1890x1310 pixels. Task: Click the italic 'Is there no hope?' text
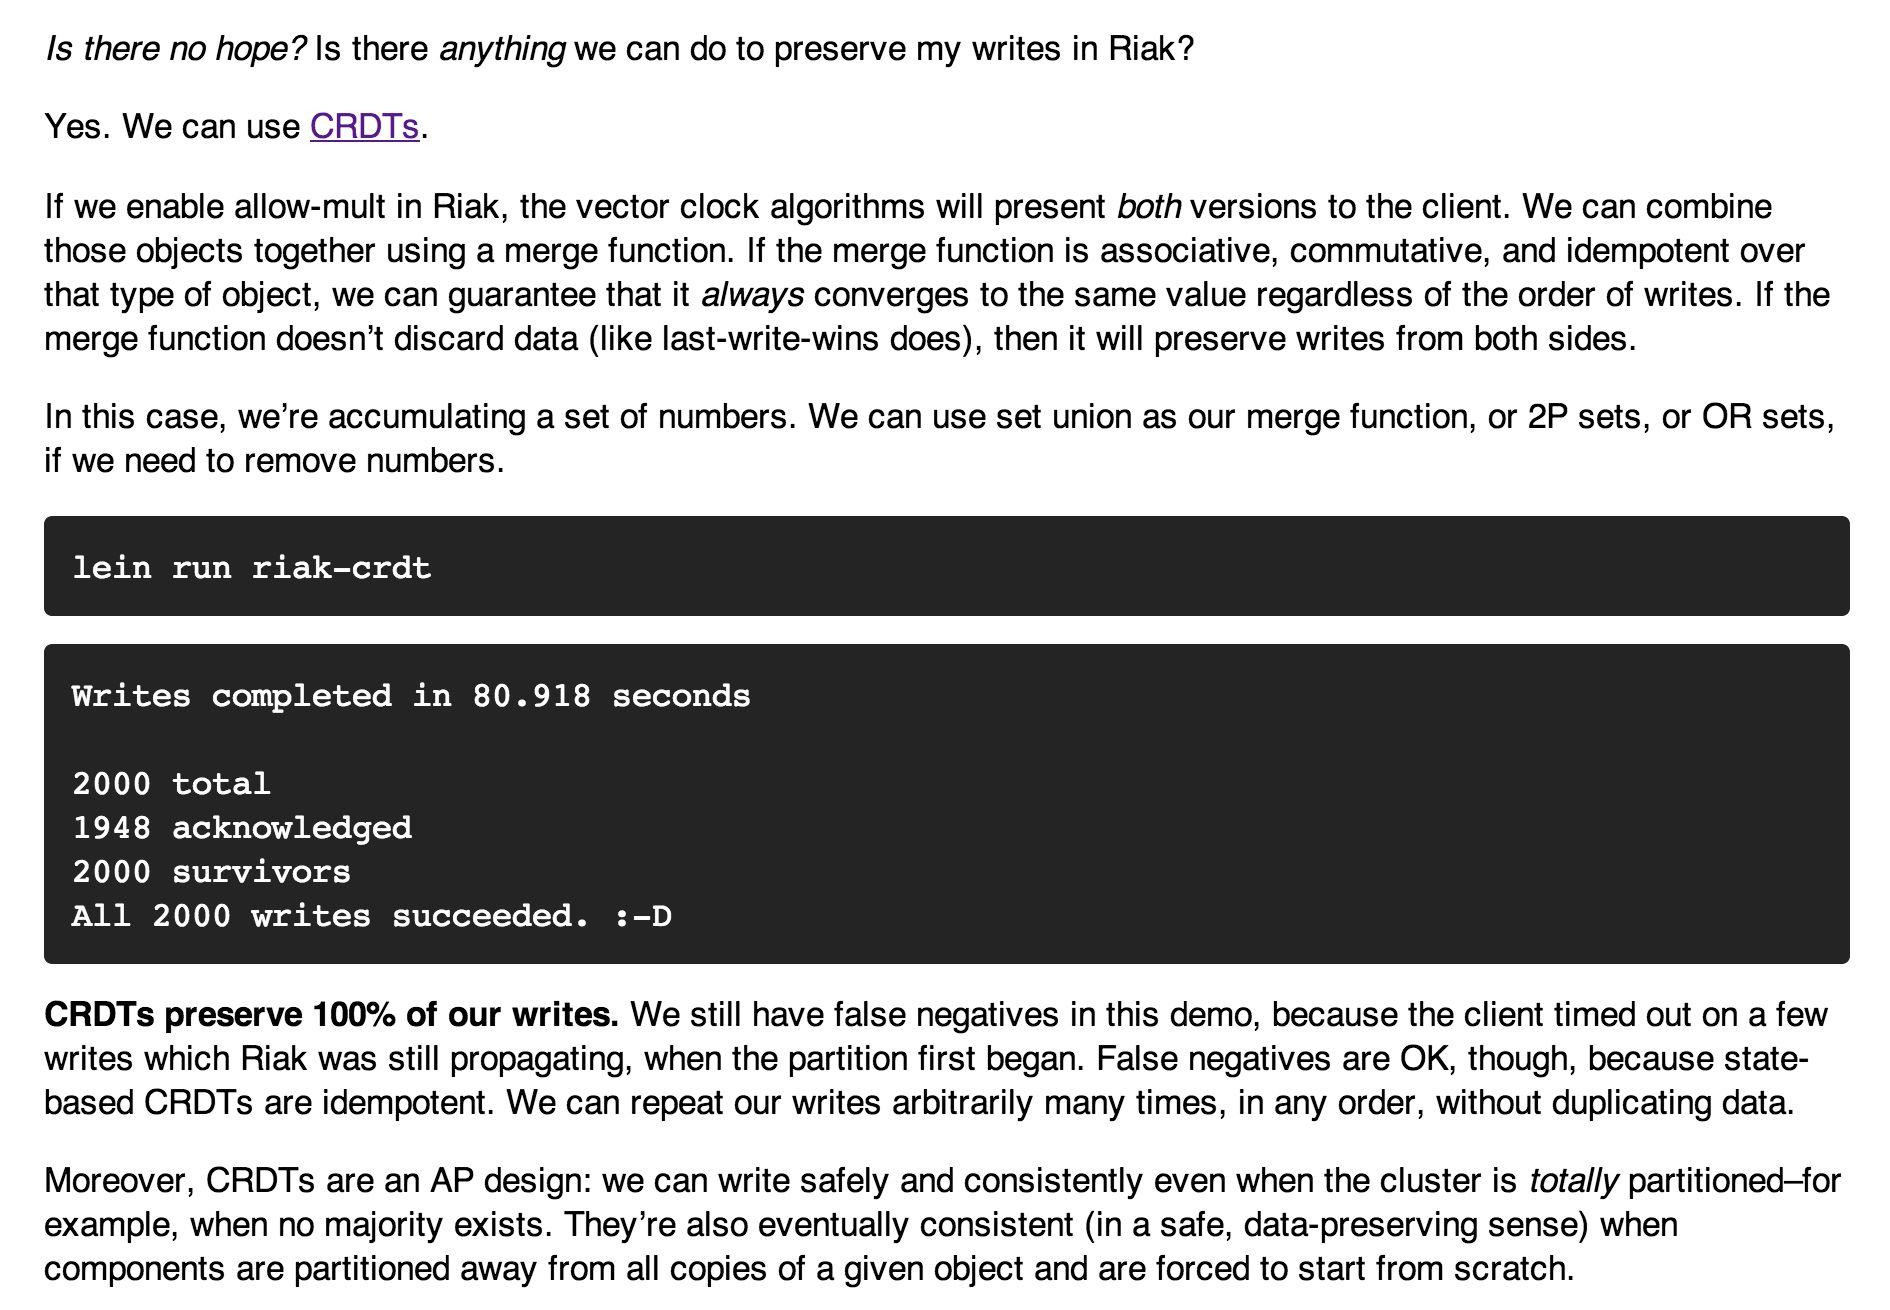click(x=175, y=49)
